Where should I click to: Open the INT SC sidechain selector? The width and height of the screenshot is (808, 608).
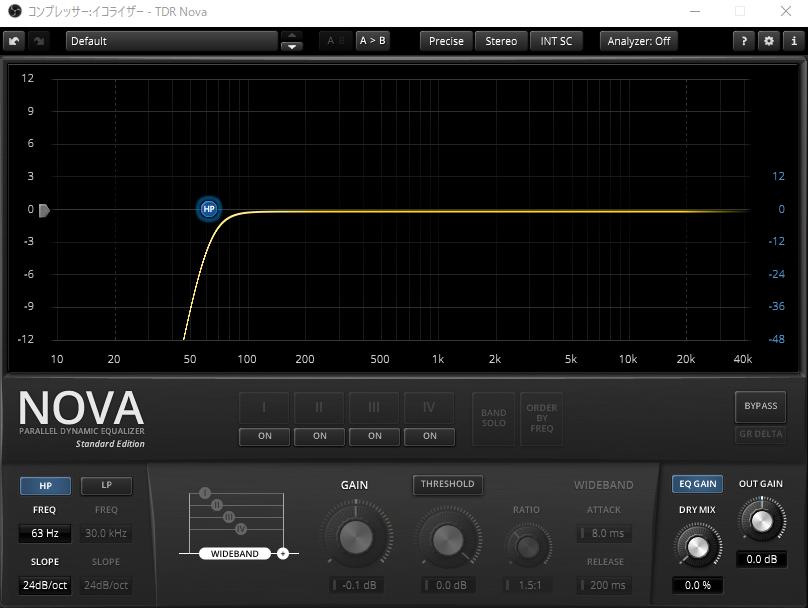[556, 41]
